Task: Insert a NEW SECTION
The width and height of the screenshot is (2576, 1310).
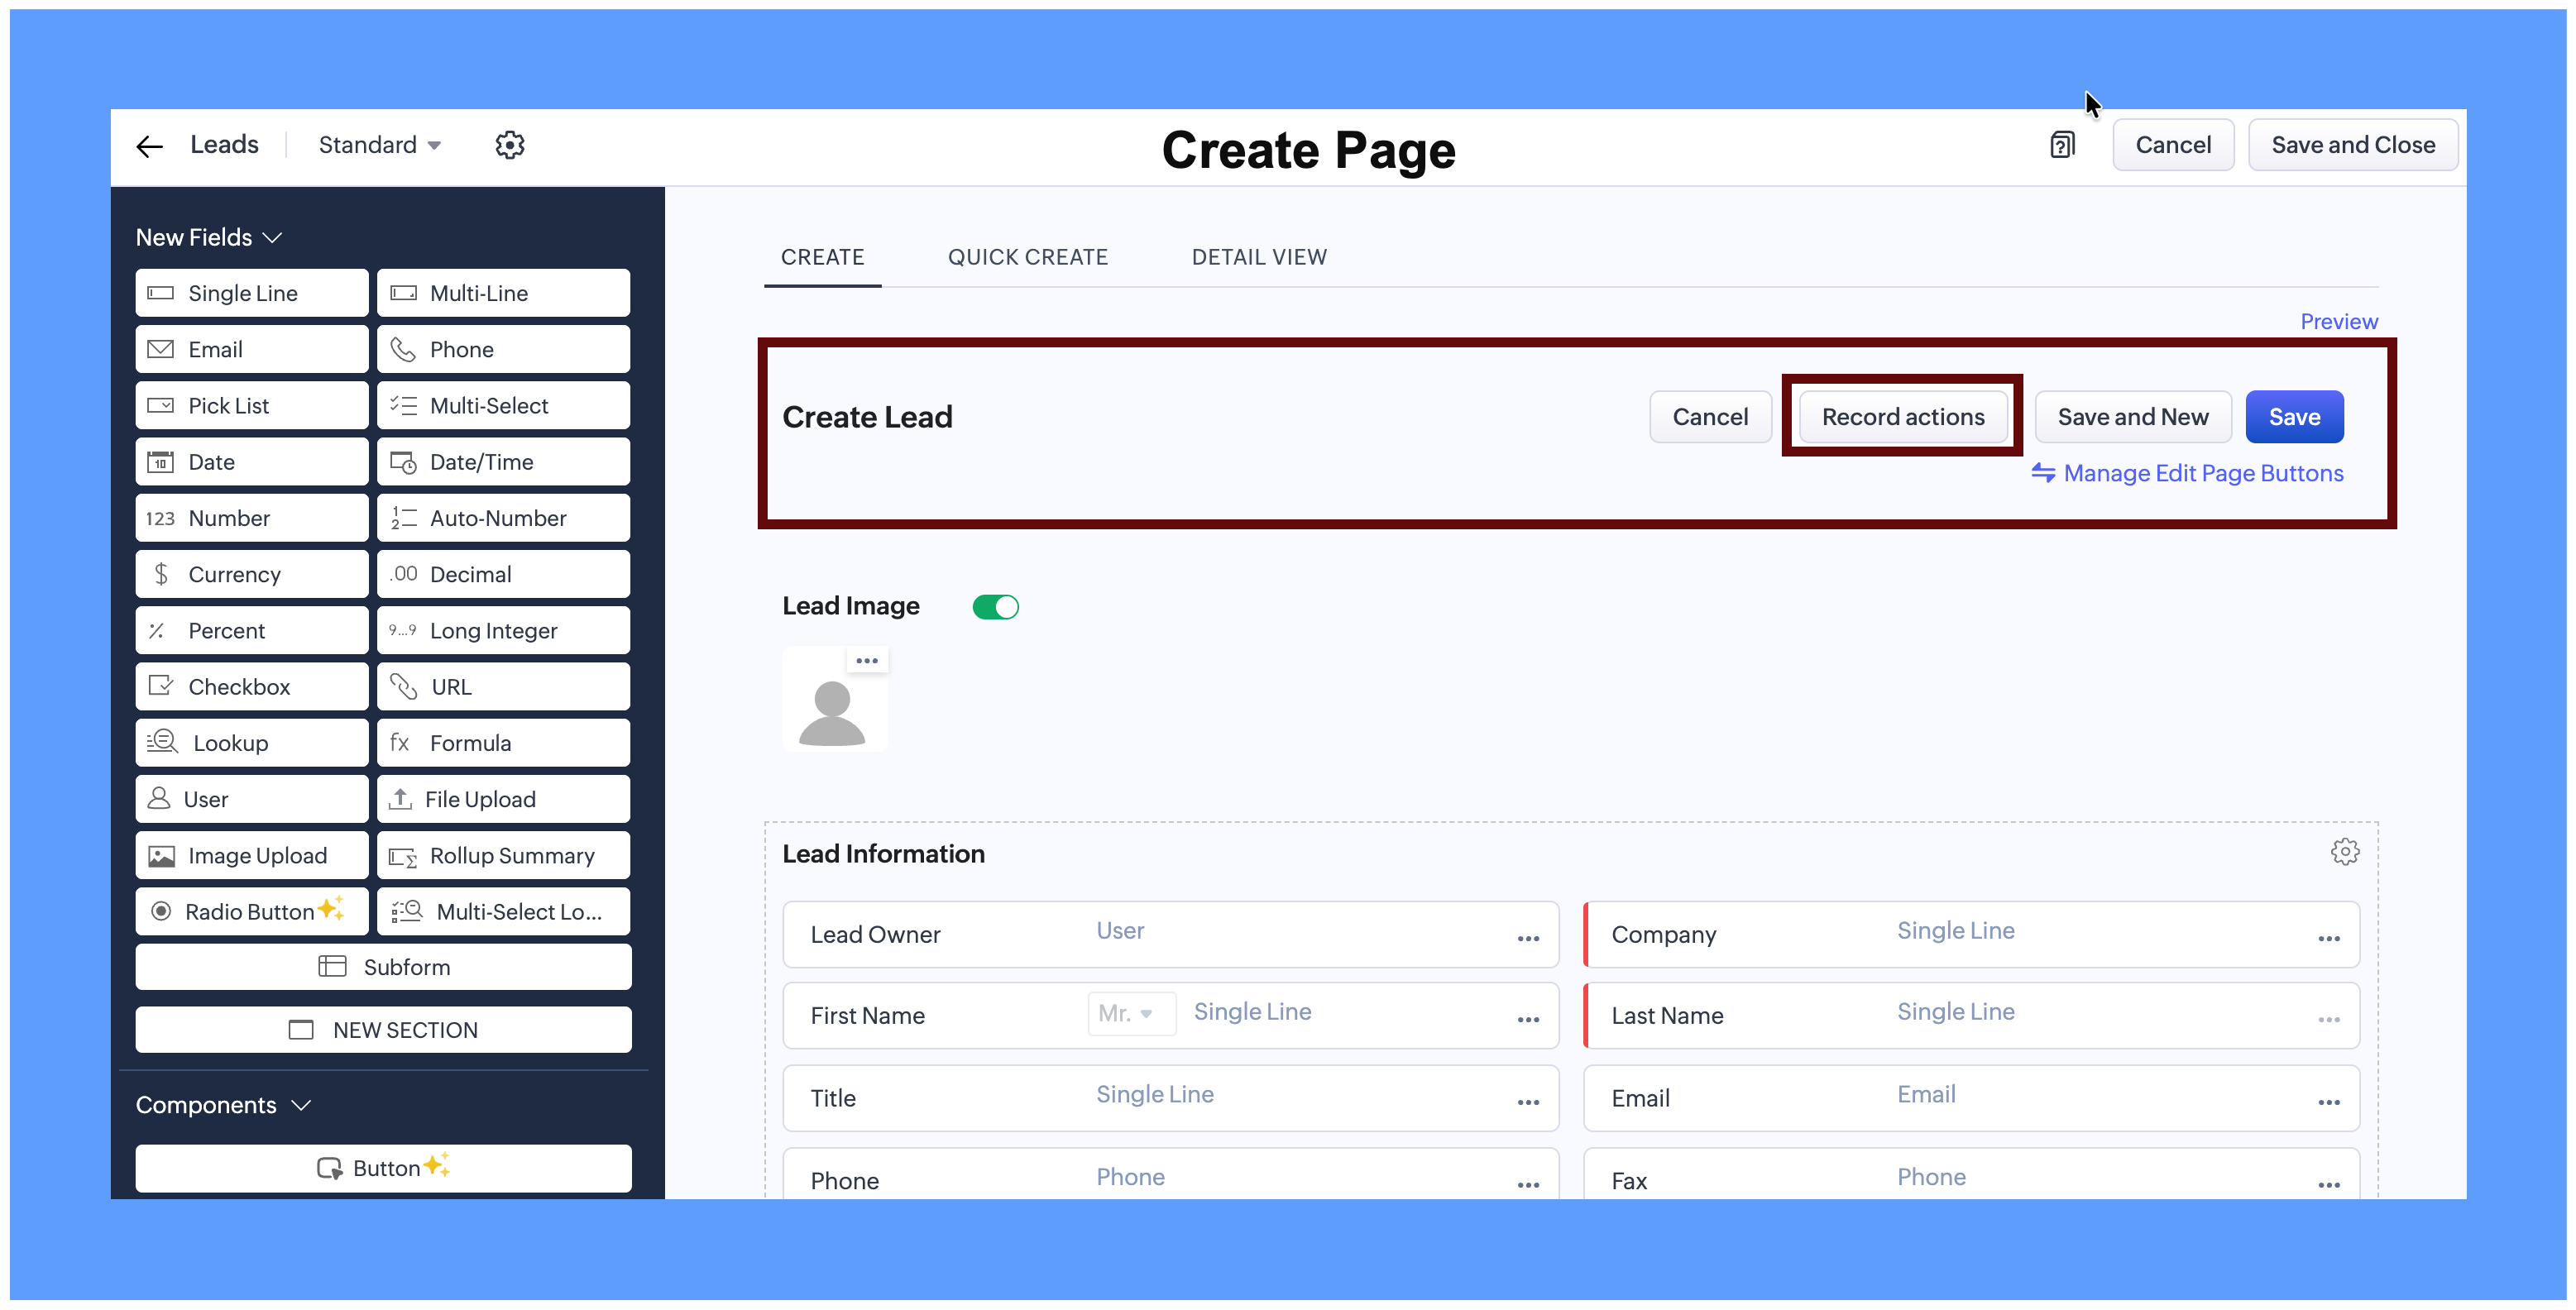Action: [x=384, y=1030]
